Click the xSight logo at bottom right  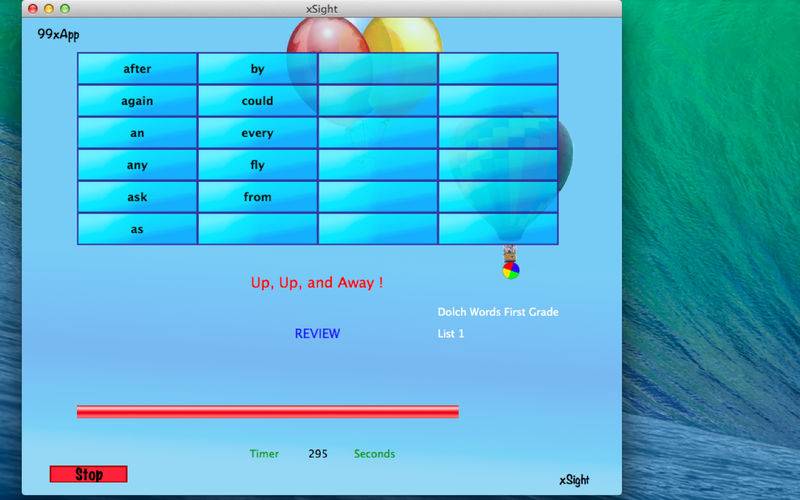(x=574, y=480)
